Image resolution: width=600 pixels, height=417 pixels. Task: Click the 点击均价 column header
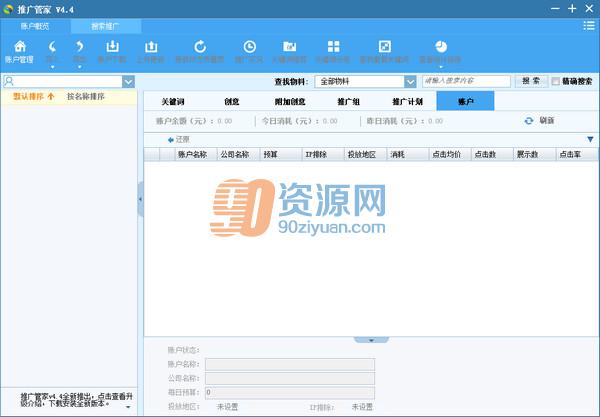[450, 155]
